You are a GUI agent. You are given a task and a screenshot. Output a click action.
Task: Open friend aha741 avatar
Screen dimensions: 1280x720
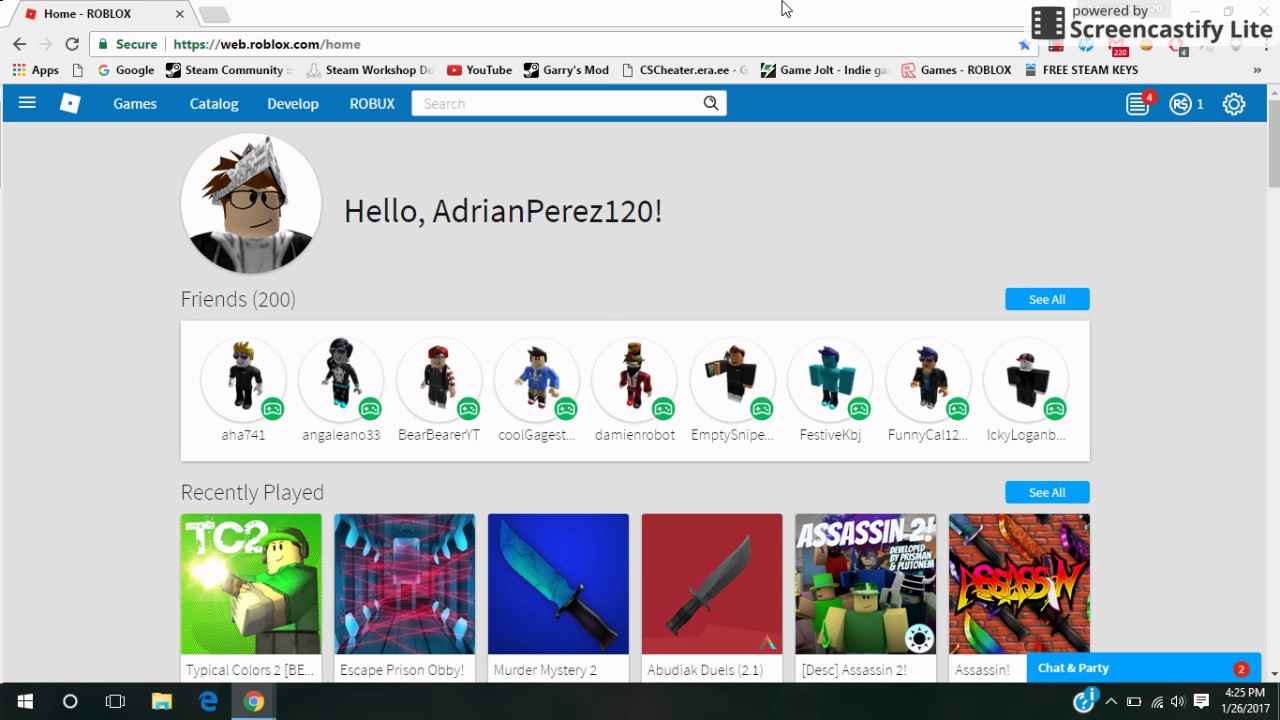tap(243, 378)
